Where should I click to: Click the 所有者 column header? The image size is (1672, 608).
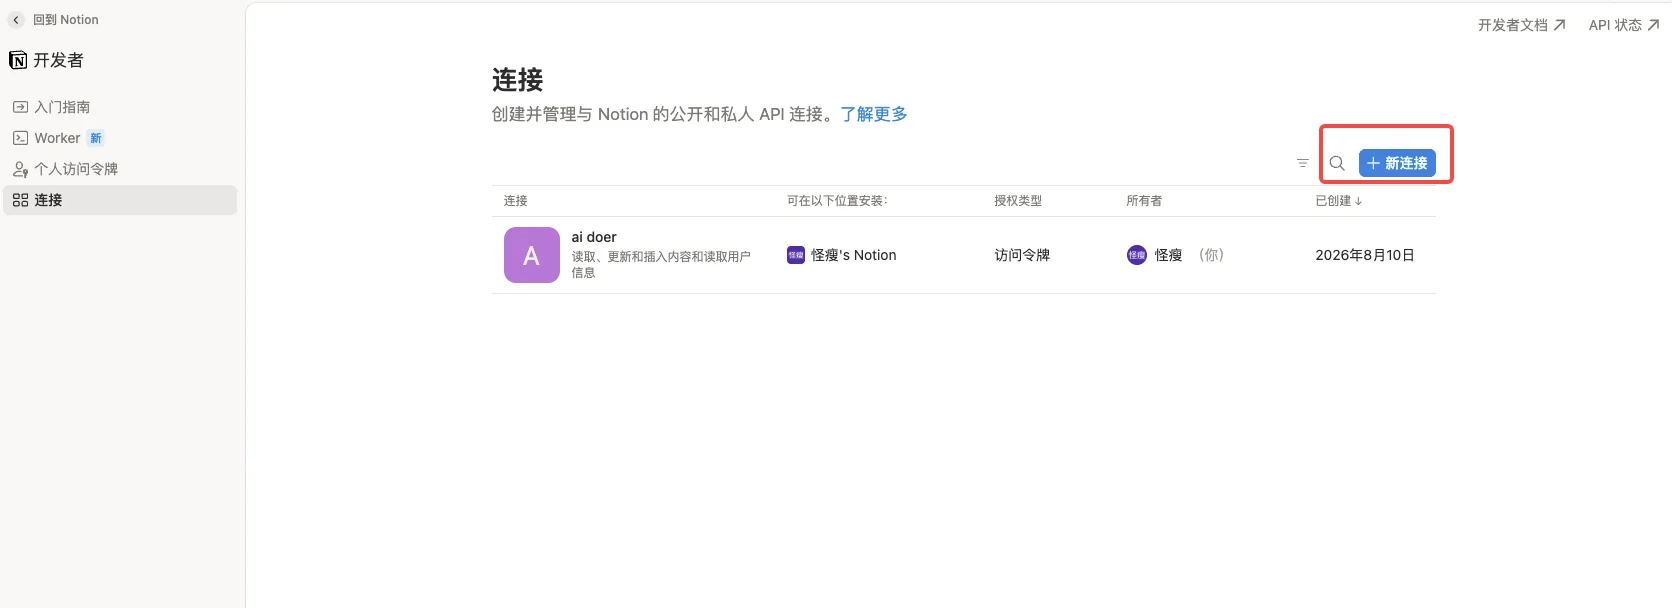pyautogui.click(x=1144, y=201)
